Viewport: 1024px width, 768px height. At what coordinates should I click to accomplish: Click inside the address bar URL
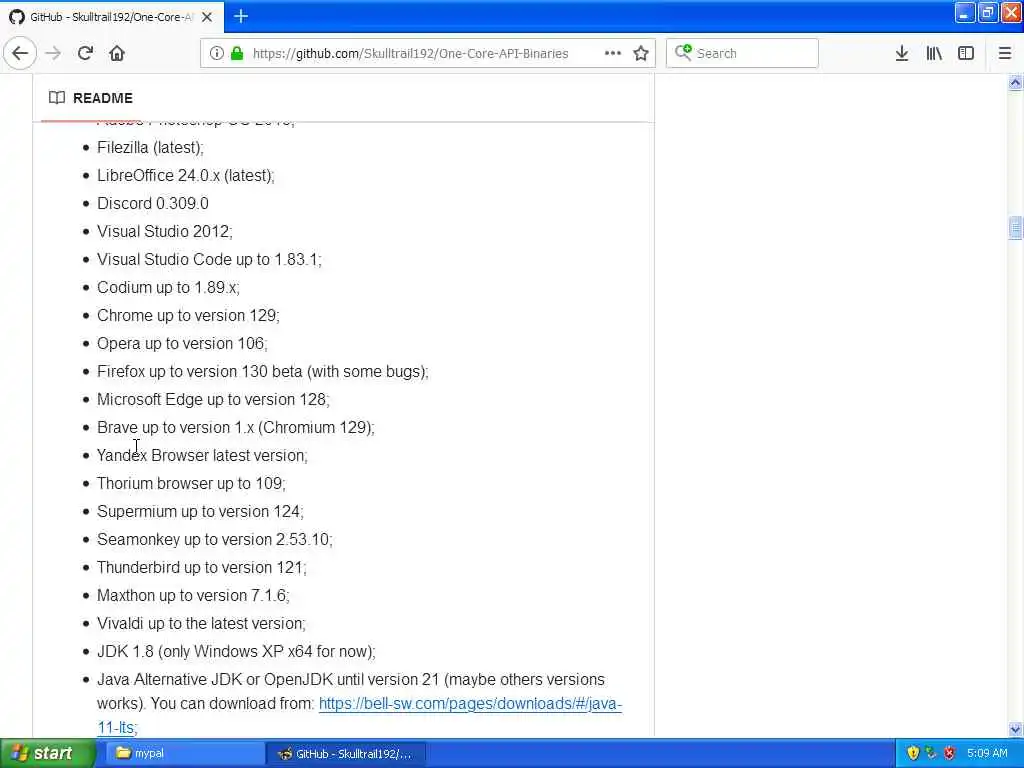(410, 54)
